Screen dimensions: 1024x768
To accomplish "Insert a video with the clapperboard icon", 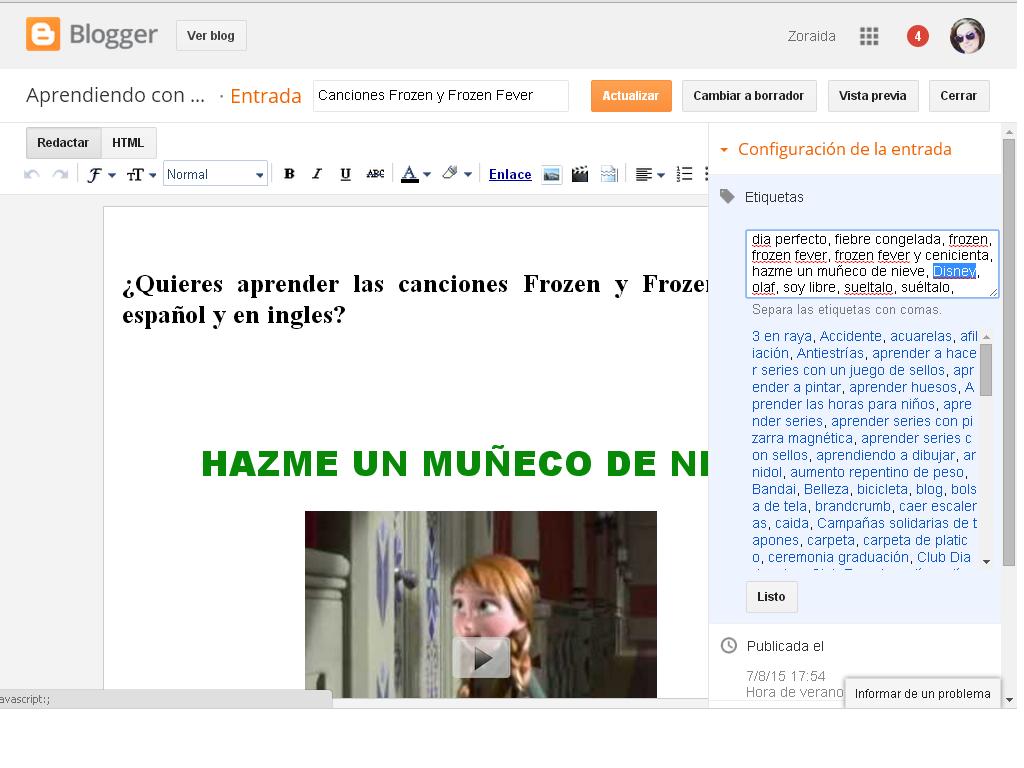I will (579, 174).
